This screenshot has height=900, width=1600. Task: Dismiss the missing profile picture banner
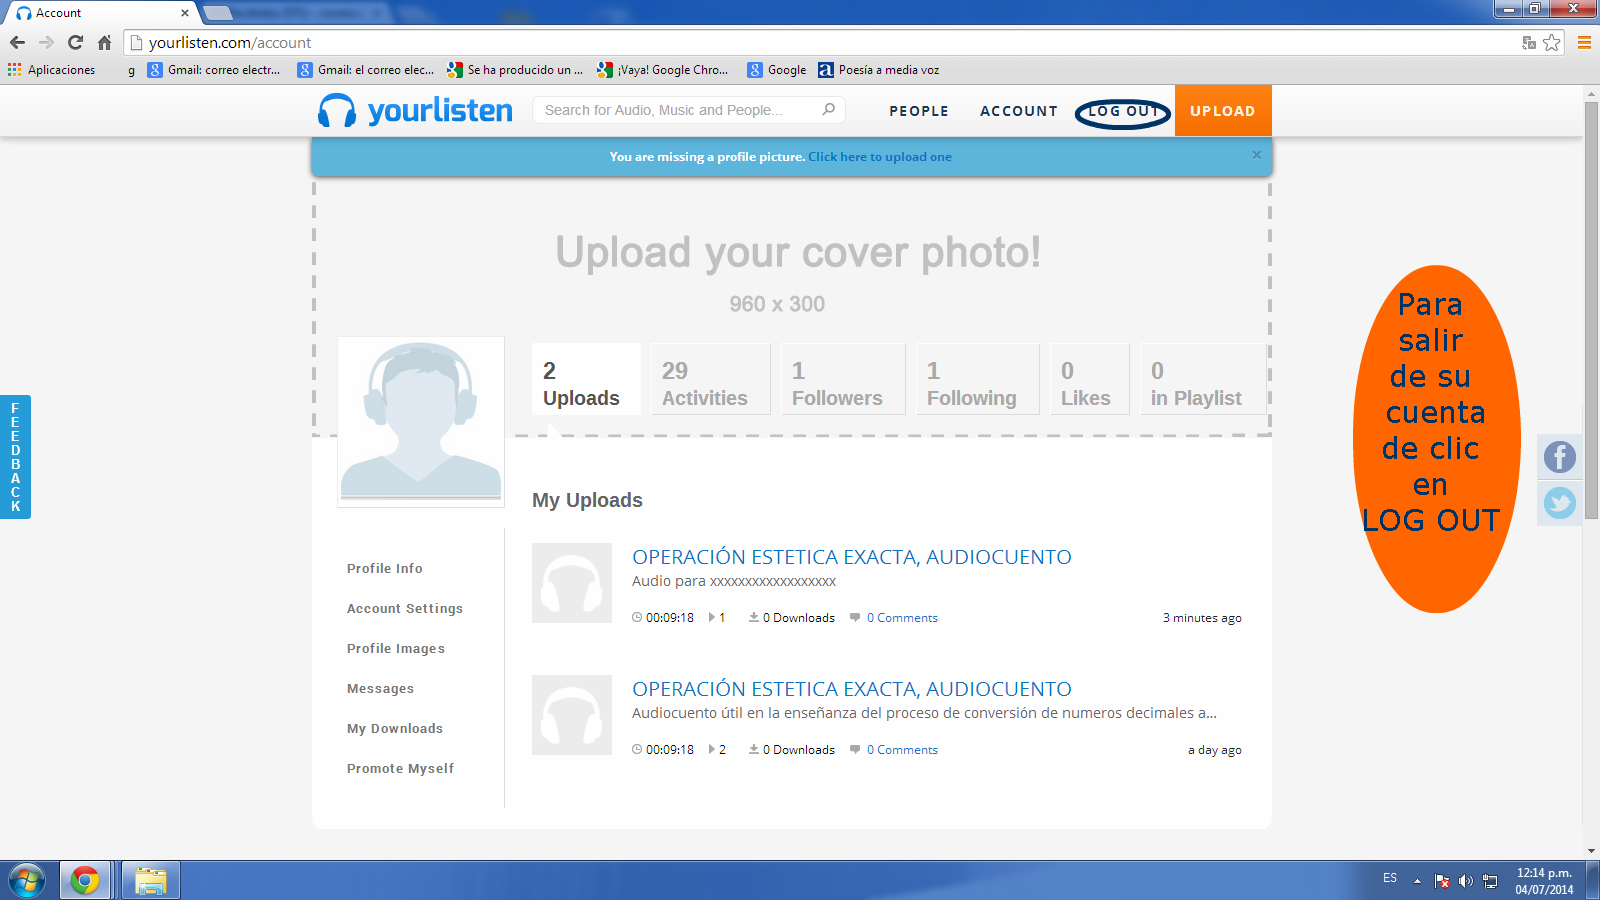tap(1256, 155)
